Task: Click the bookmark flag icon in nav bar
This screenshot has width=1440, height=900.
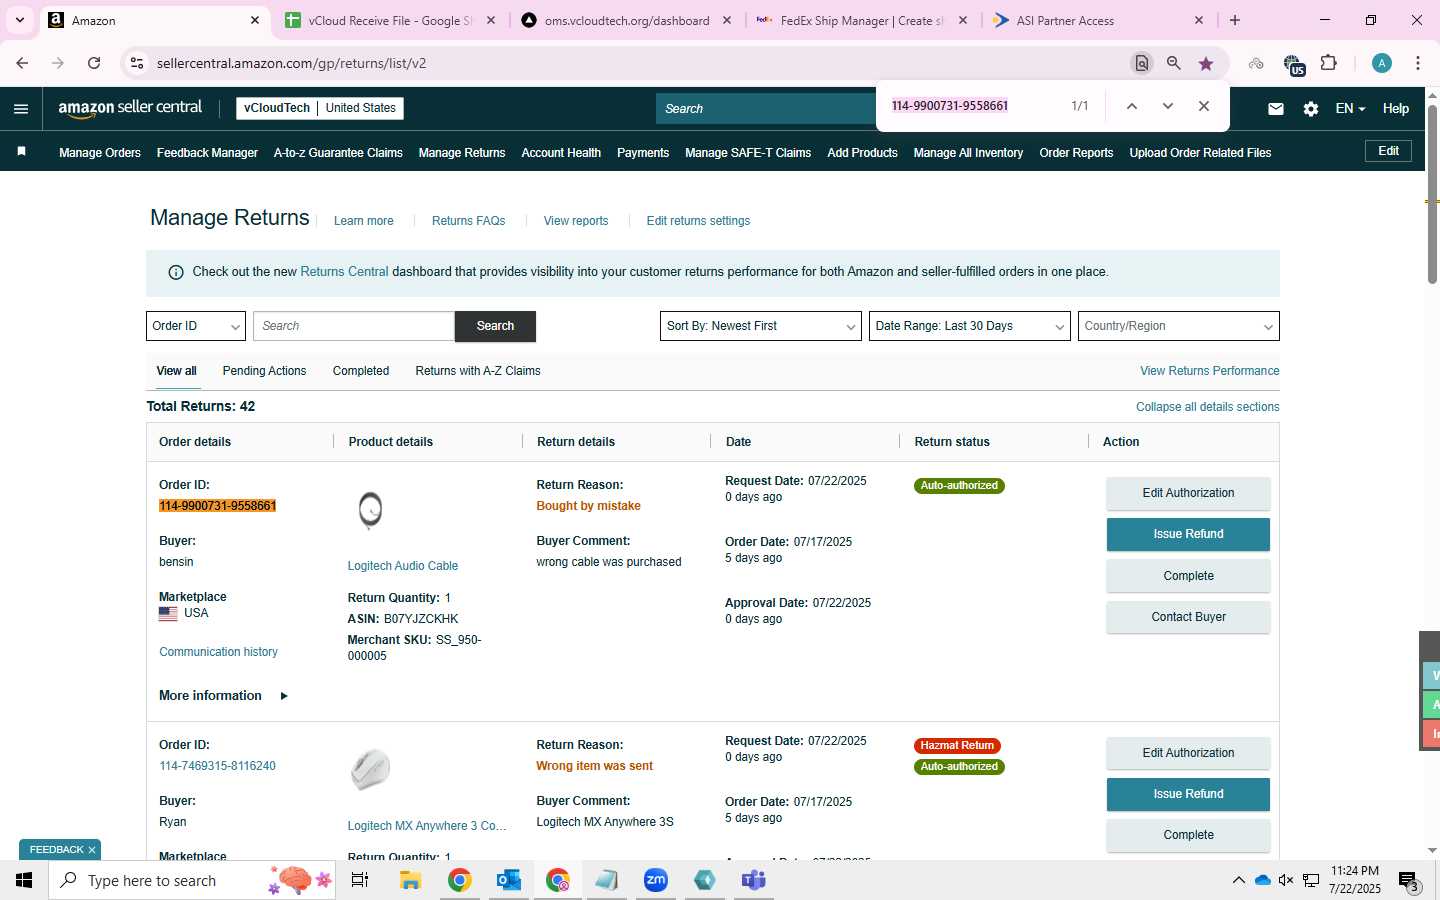Action: 21,152
